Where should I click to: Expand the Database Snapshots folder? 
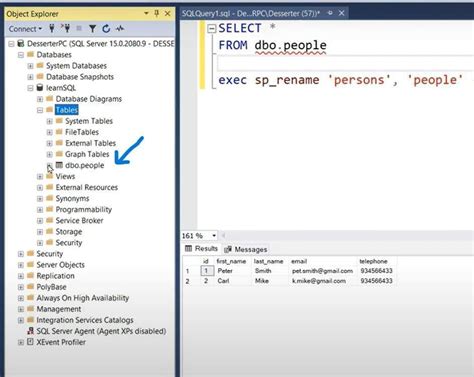pos(30,77)
